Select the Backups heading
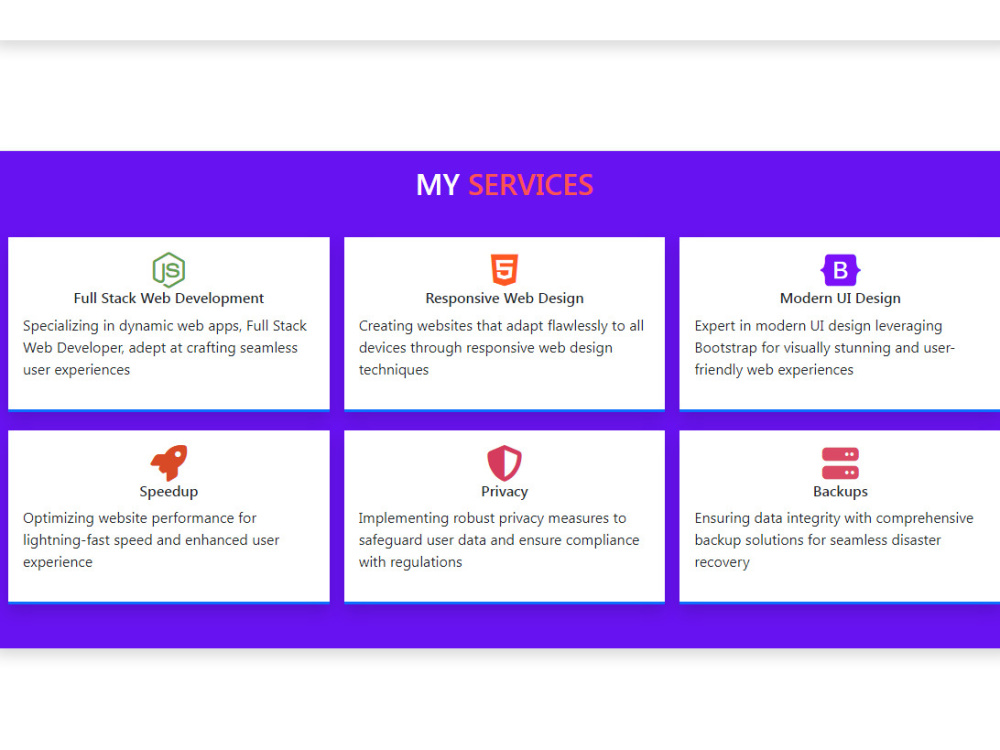 [x=840, y=491]
